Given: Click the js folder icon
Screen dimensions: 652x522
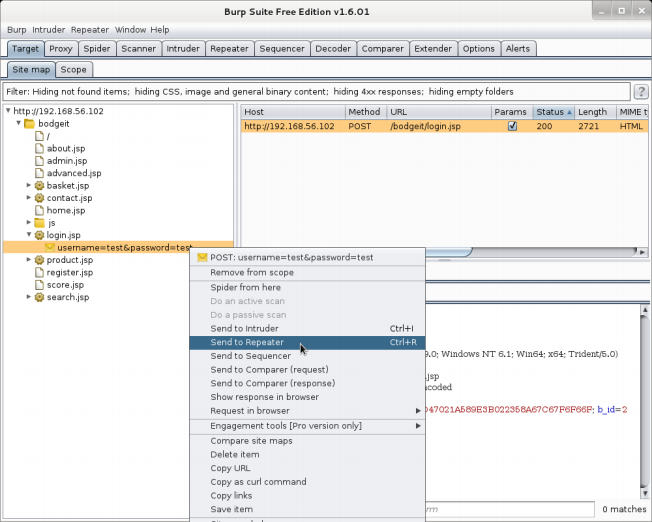Looking at the screenshot, I should click(x=40, y=222).
